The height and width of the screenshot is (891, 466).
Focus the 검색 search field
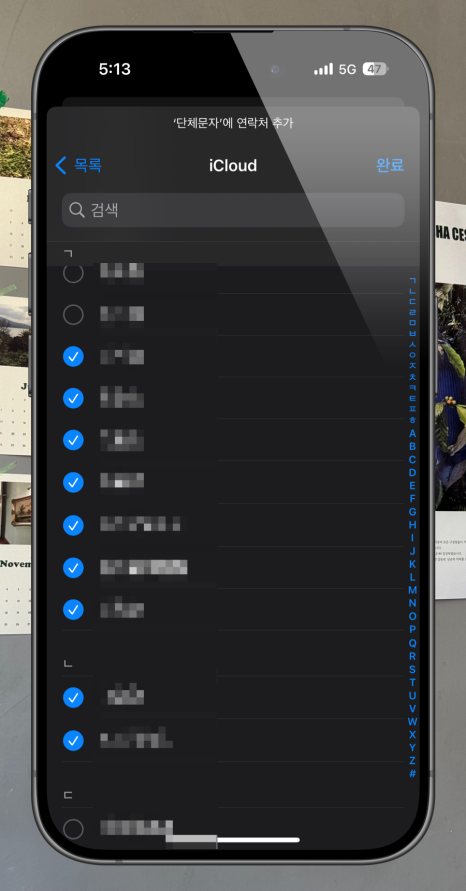click(233, 210)
